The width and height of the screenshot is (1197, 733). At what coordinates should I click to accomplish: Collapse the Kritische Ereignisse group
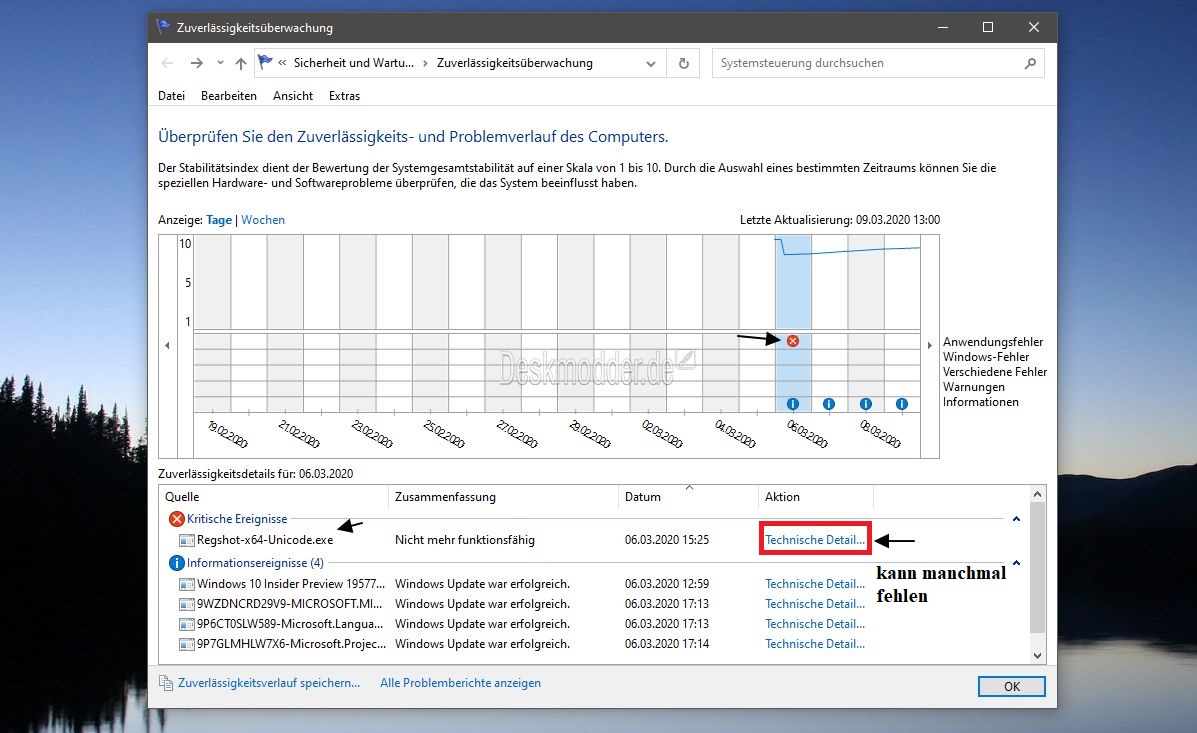[x=1016, y=518]
